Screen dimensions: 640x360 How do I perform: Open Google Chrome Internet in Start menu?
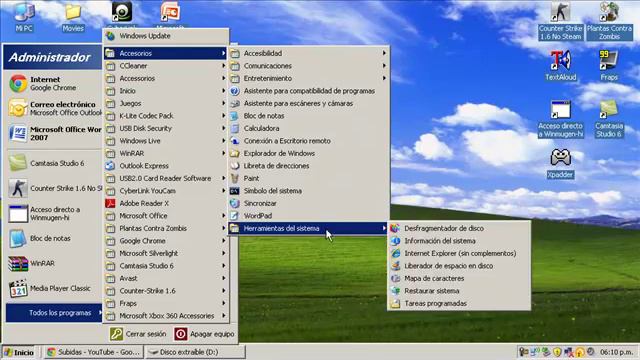pos(53,83)
